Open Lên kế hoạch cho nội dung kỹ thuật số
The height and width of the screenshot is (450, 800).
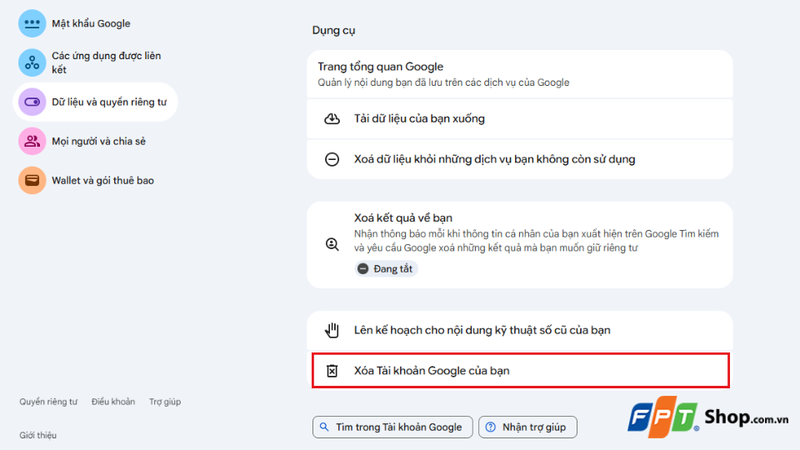pos(519,330)
